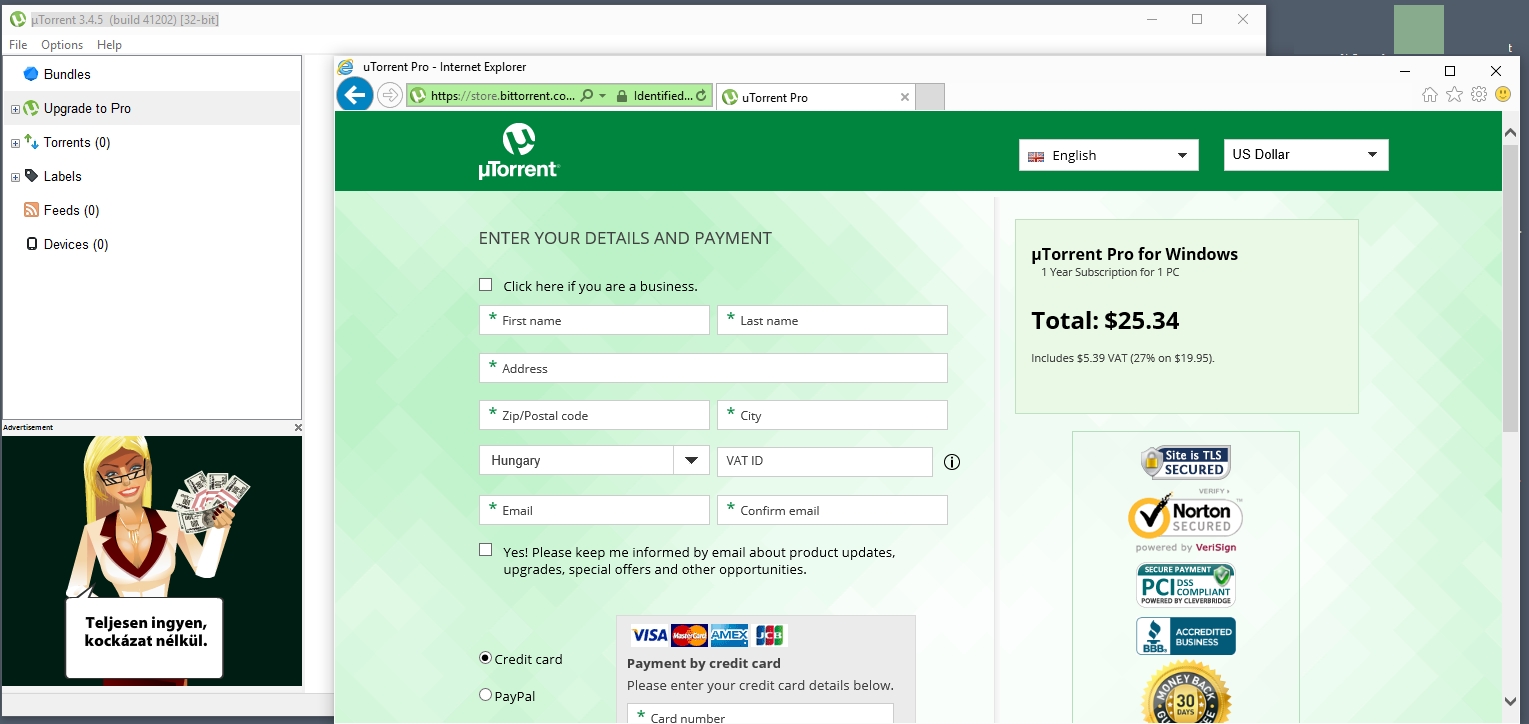Click the First name field

click(594, 320)
